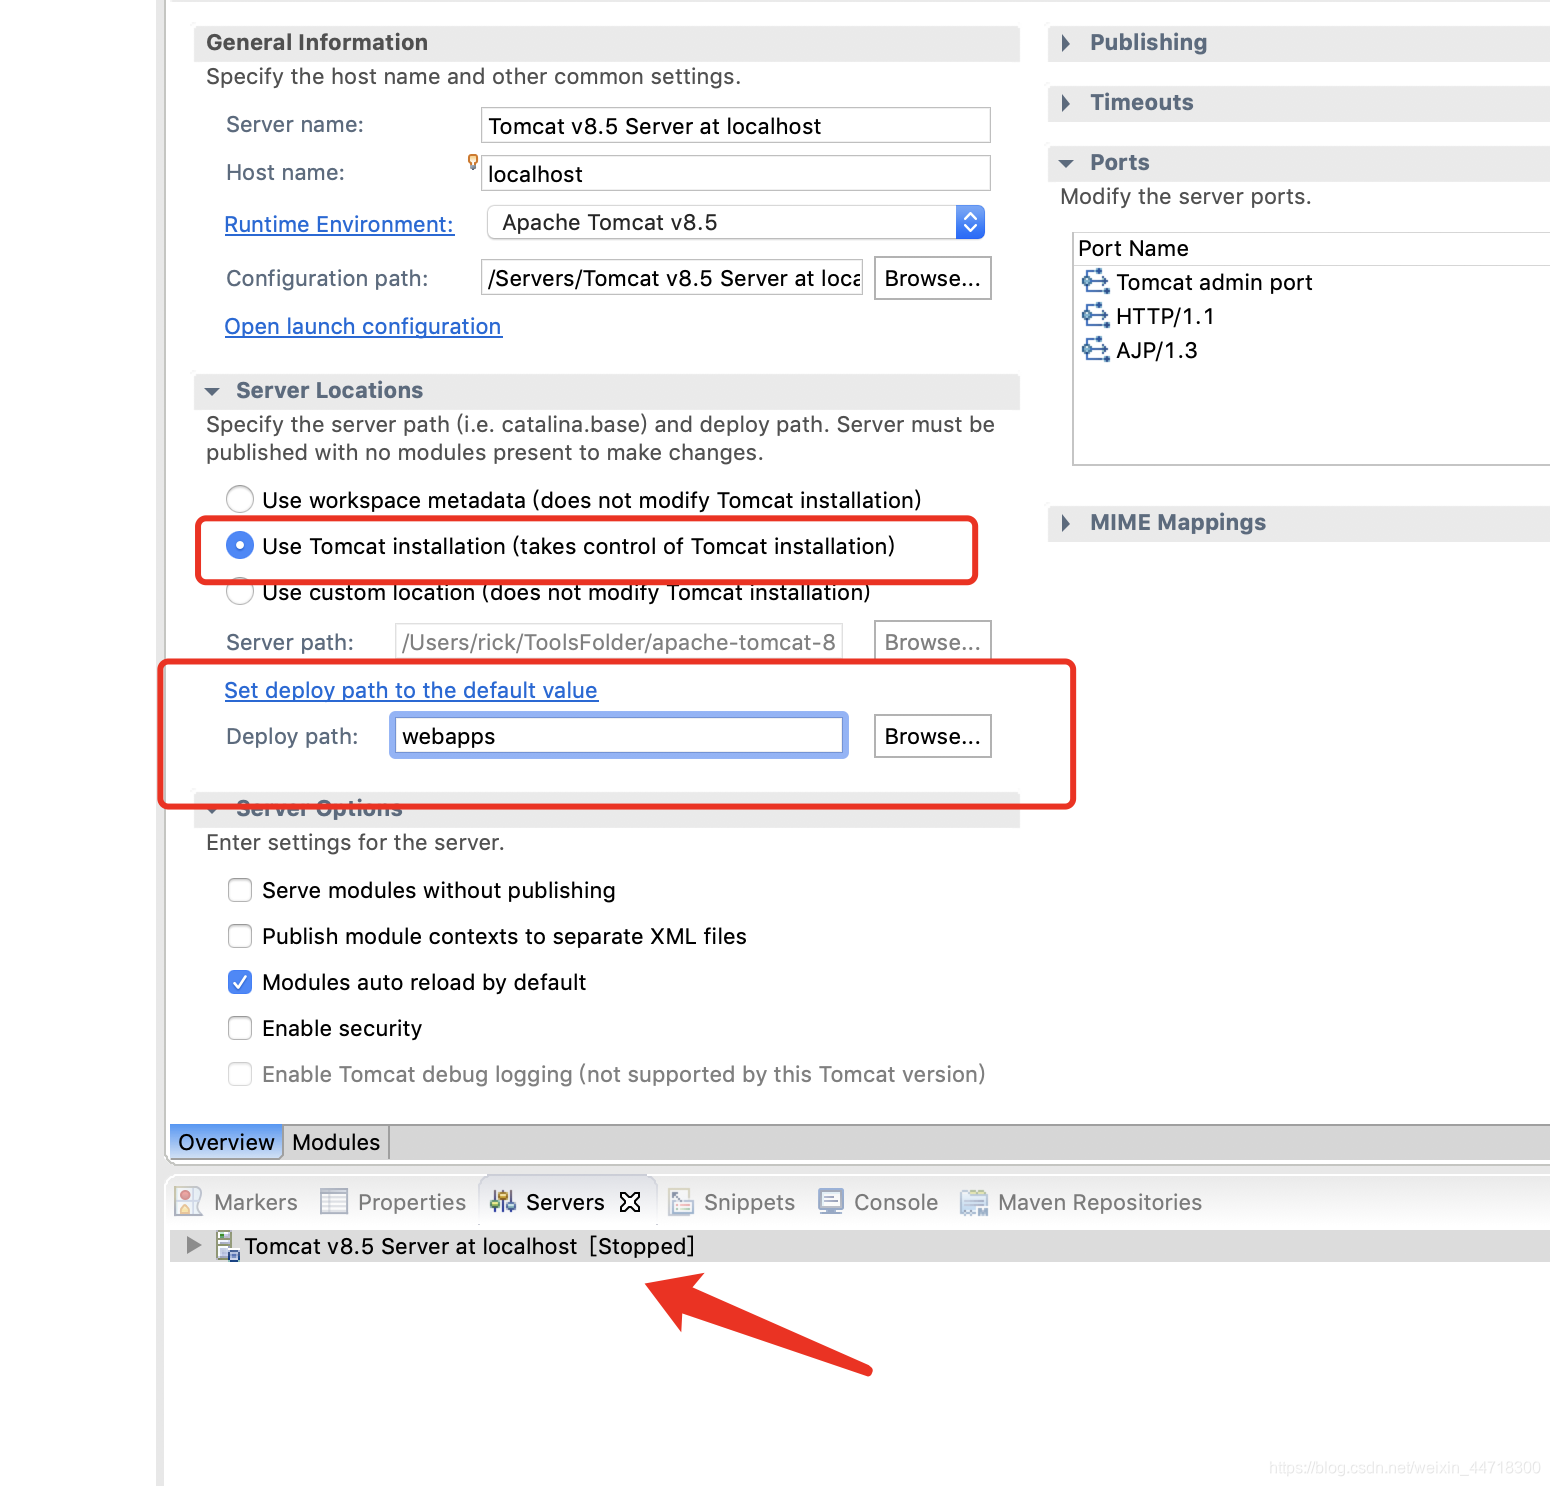The width and height of the screenshot is (1550, 1486).
Task: Click the Server name input field
Action: pos(736,126)
